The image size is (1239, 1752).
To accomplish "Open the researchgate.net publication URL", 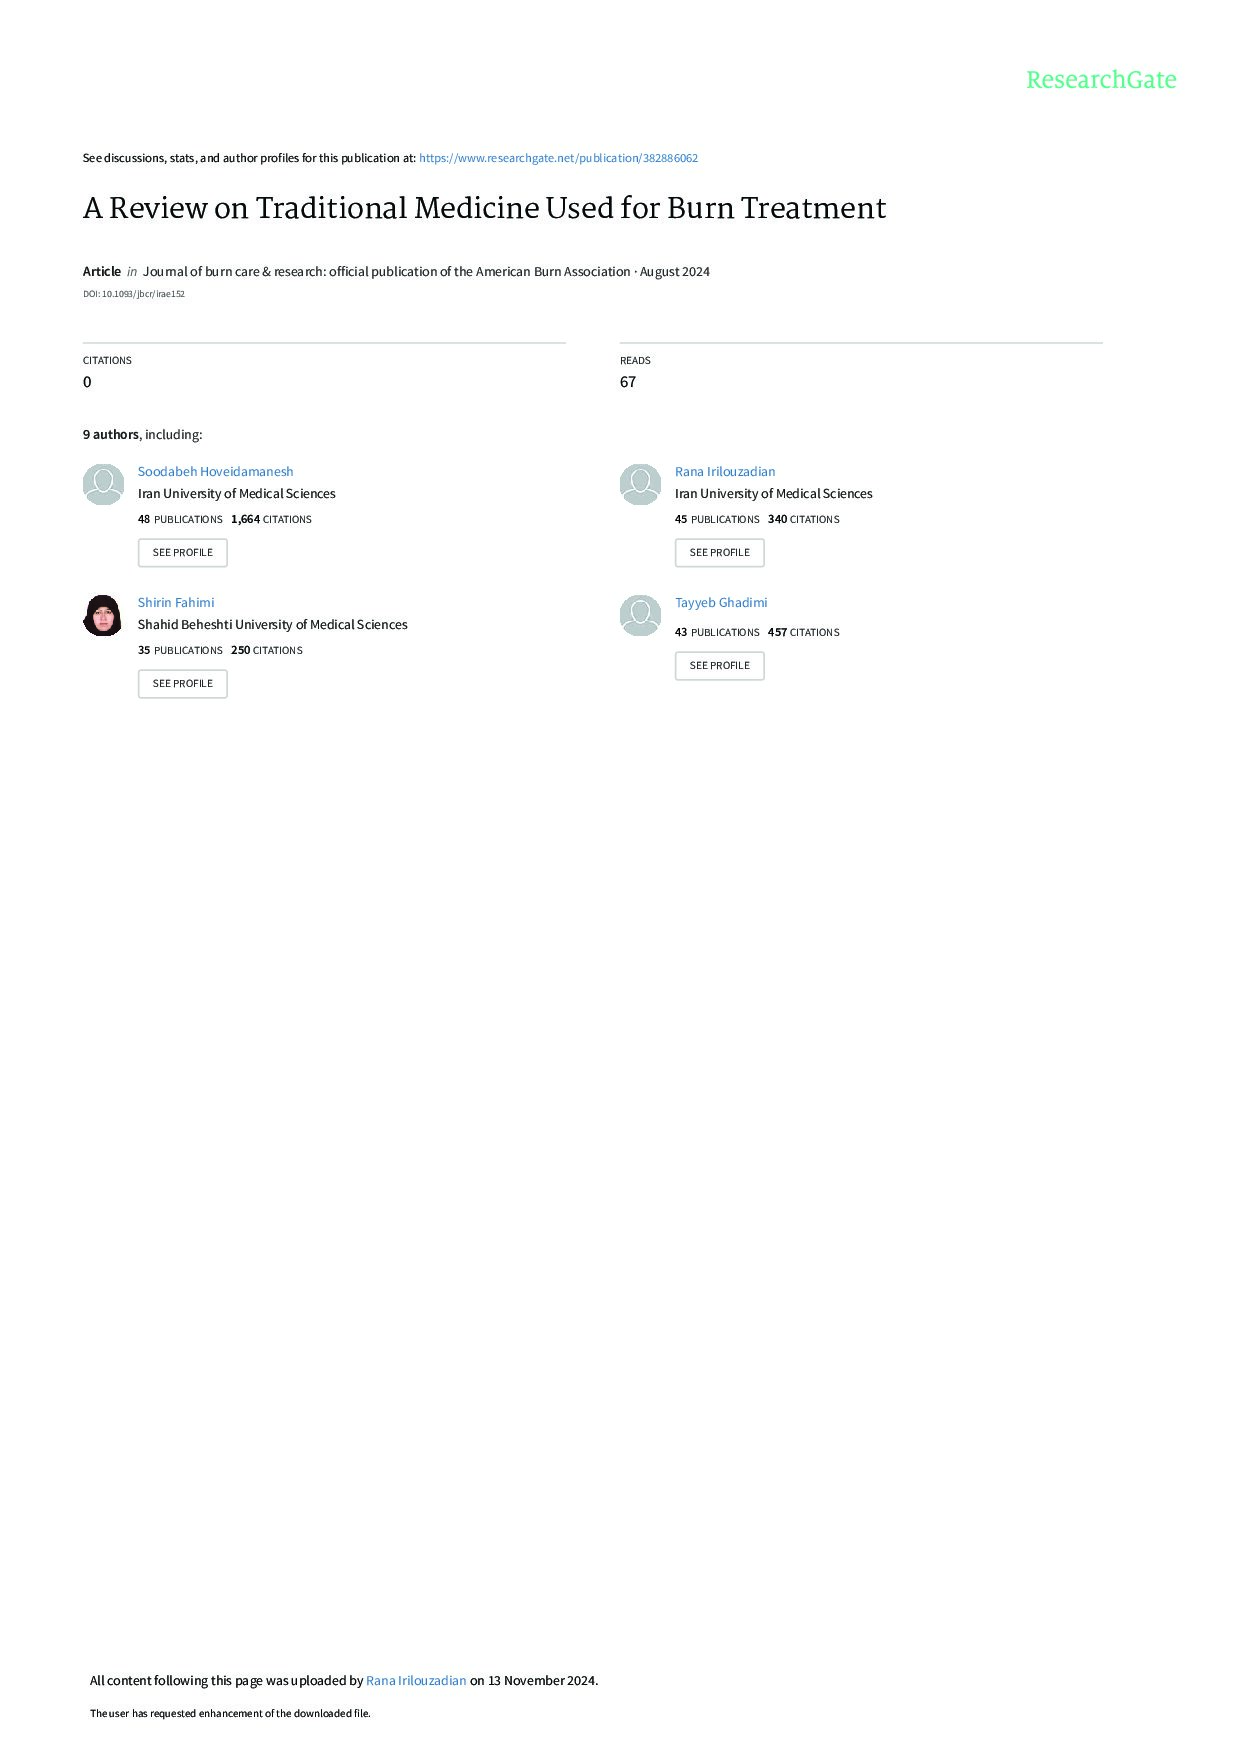I will (558, 158).
